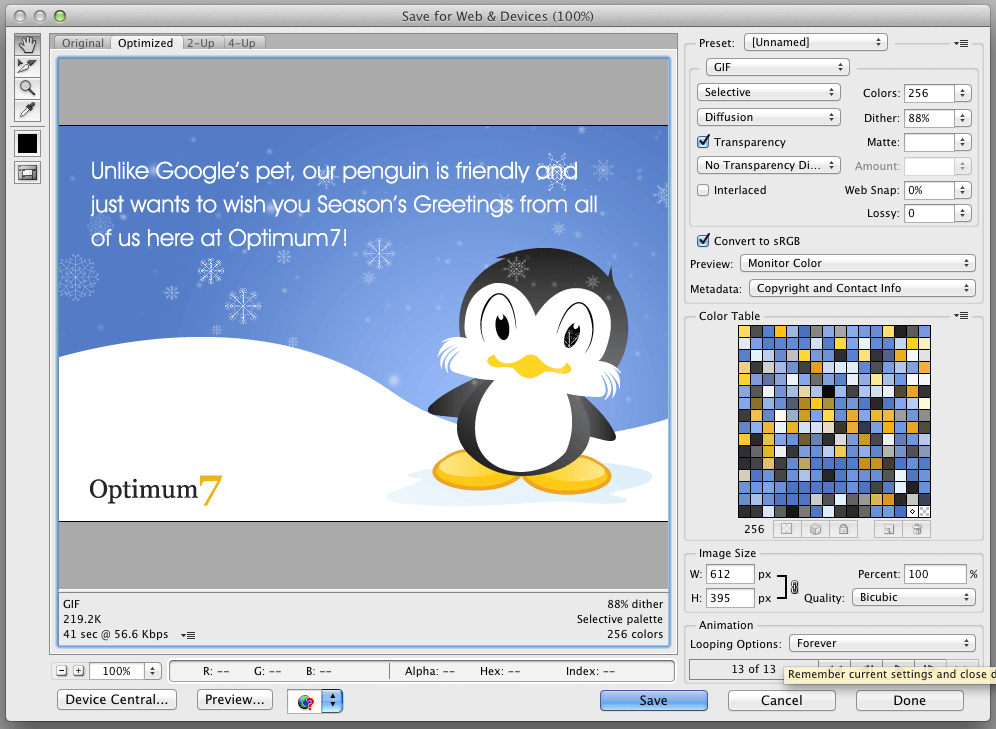Open the preview info flyout menu icon
This screenshot has height=729, width=996.
pyautogui.click(x=187, y=635)
